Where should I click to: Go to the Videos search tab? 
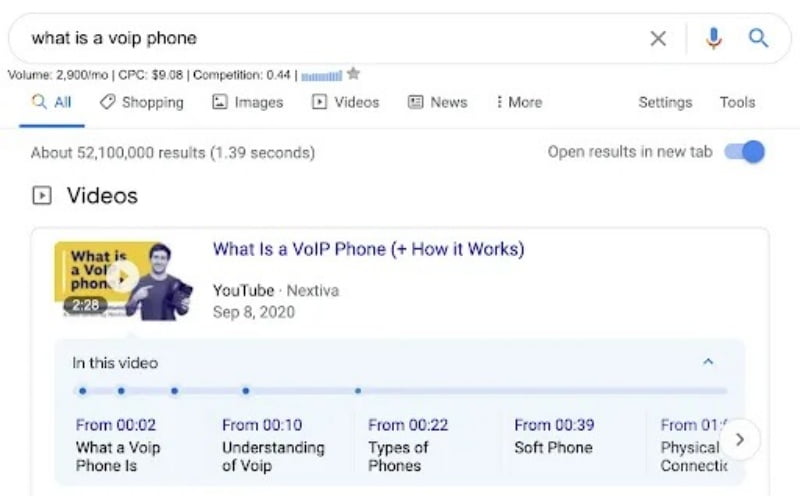point(346,102)
